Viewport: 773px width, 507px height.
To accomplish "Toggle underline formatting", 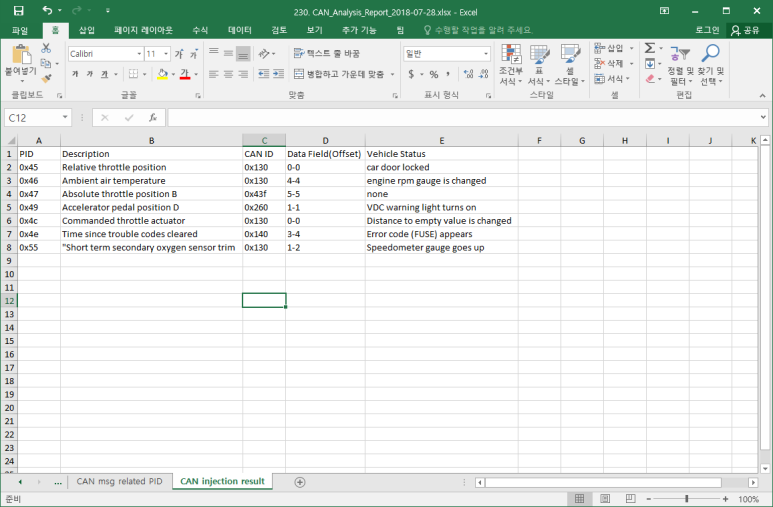I will 105,74.
